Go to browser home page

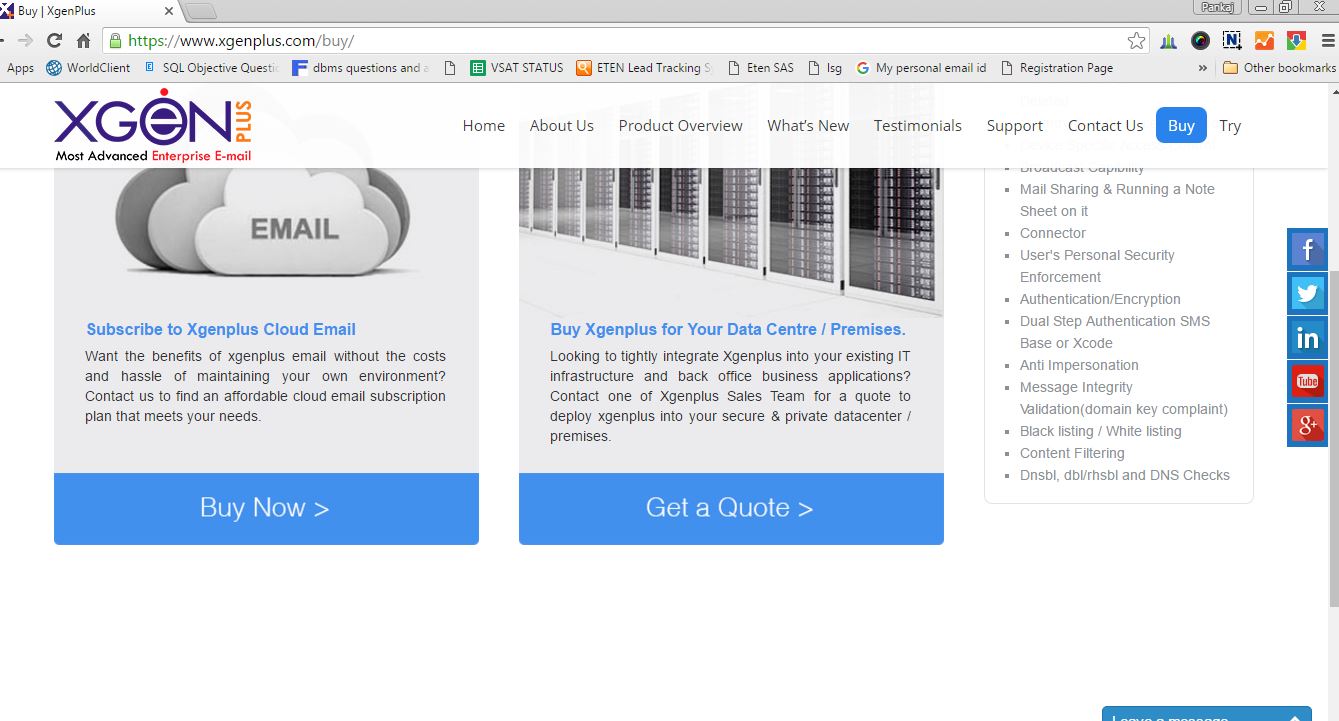click(x=84, y=41)
